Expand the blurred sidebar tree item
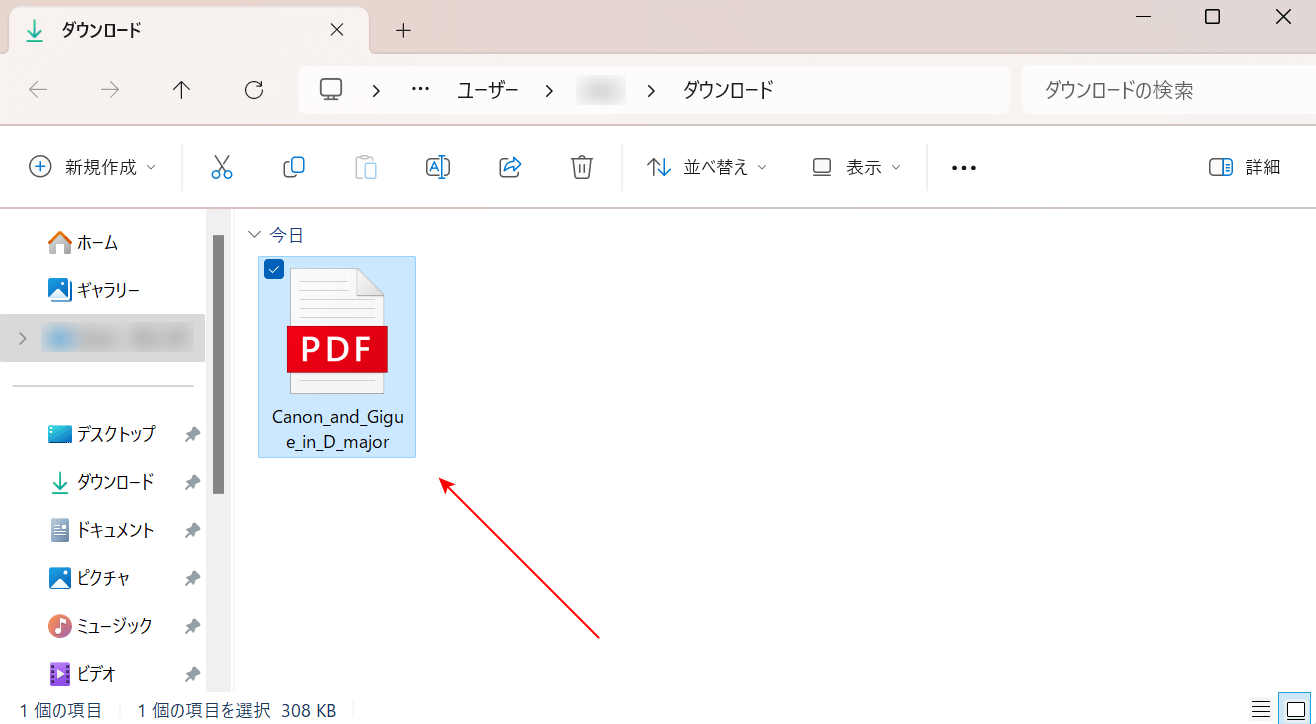 pos(23,338)
